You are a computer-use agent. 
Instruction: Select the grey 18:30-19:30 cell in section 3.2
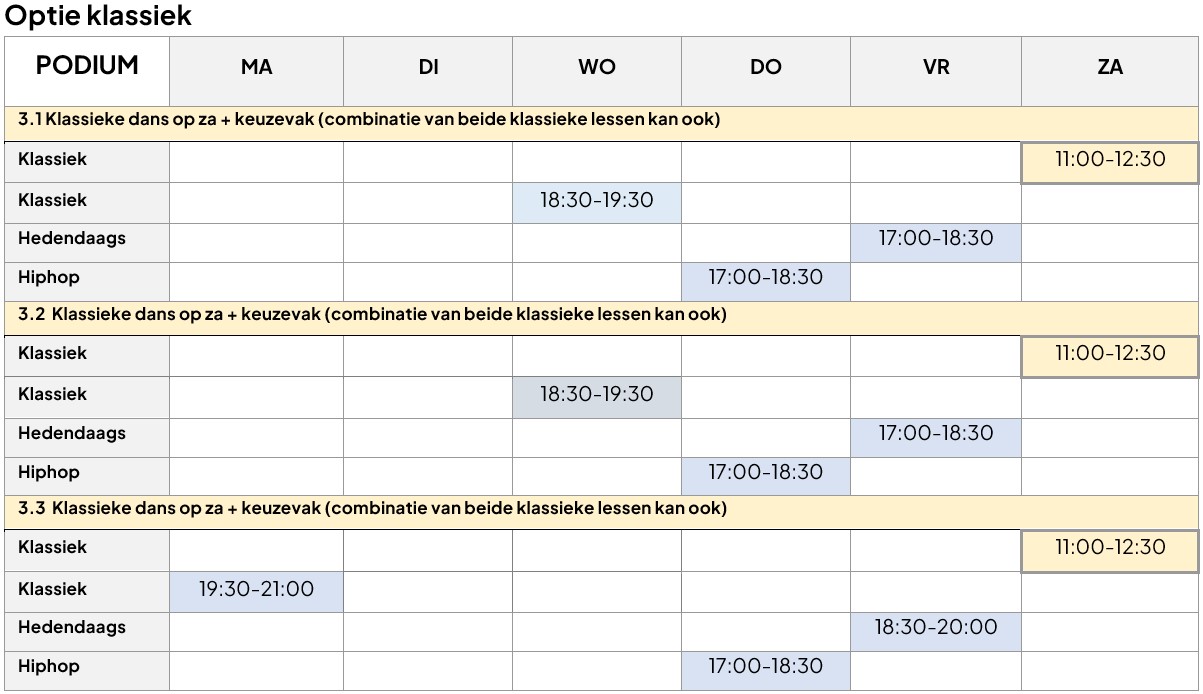(x=597, y=397)
